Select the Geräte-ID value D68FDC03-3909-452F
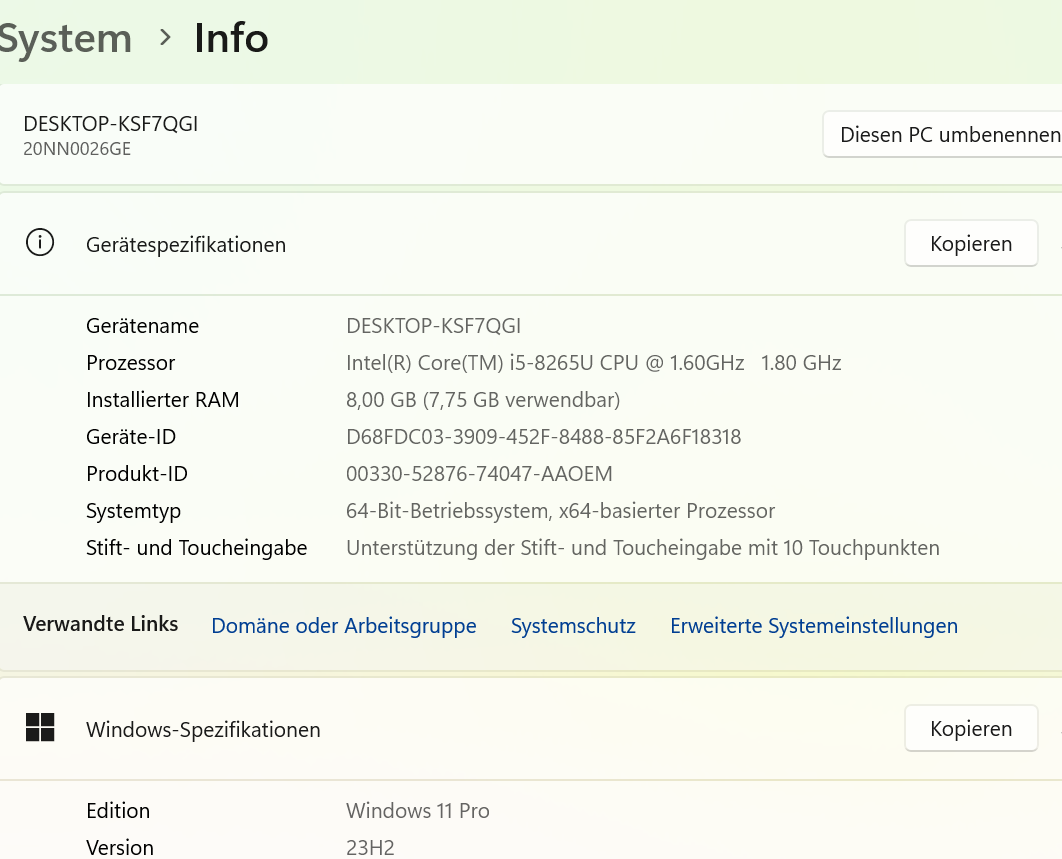This screenshot has width=1062, height=859. coord(544,437)
